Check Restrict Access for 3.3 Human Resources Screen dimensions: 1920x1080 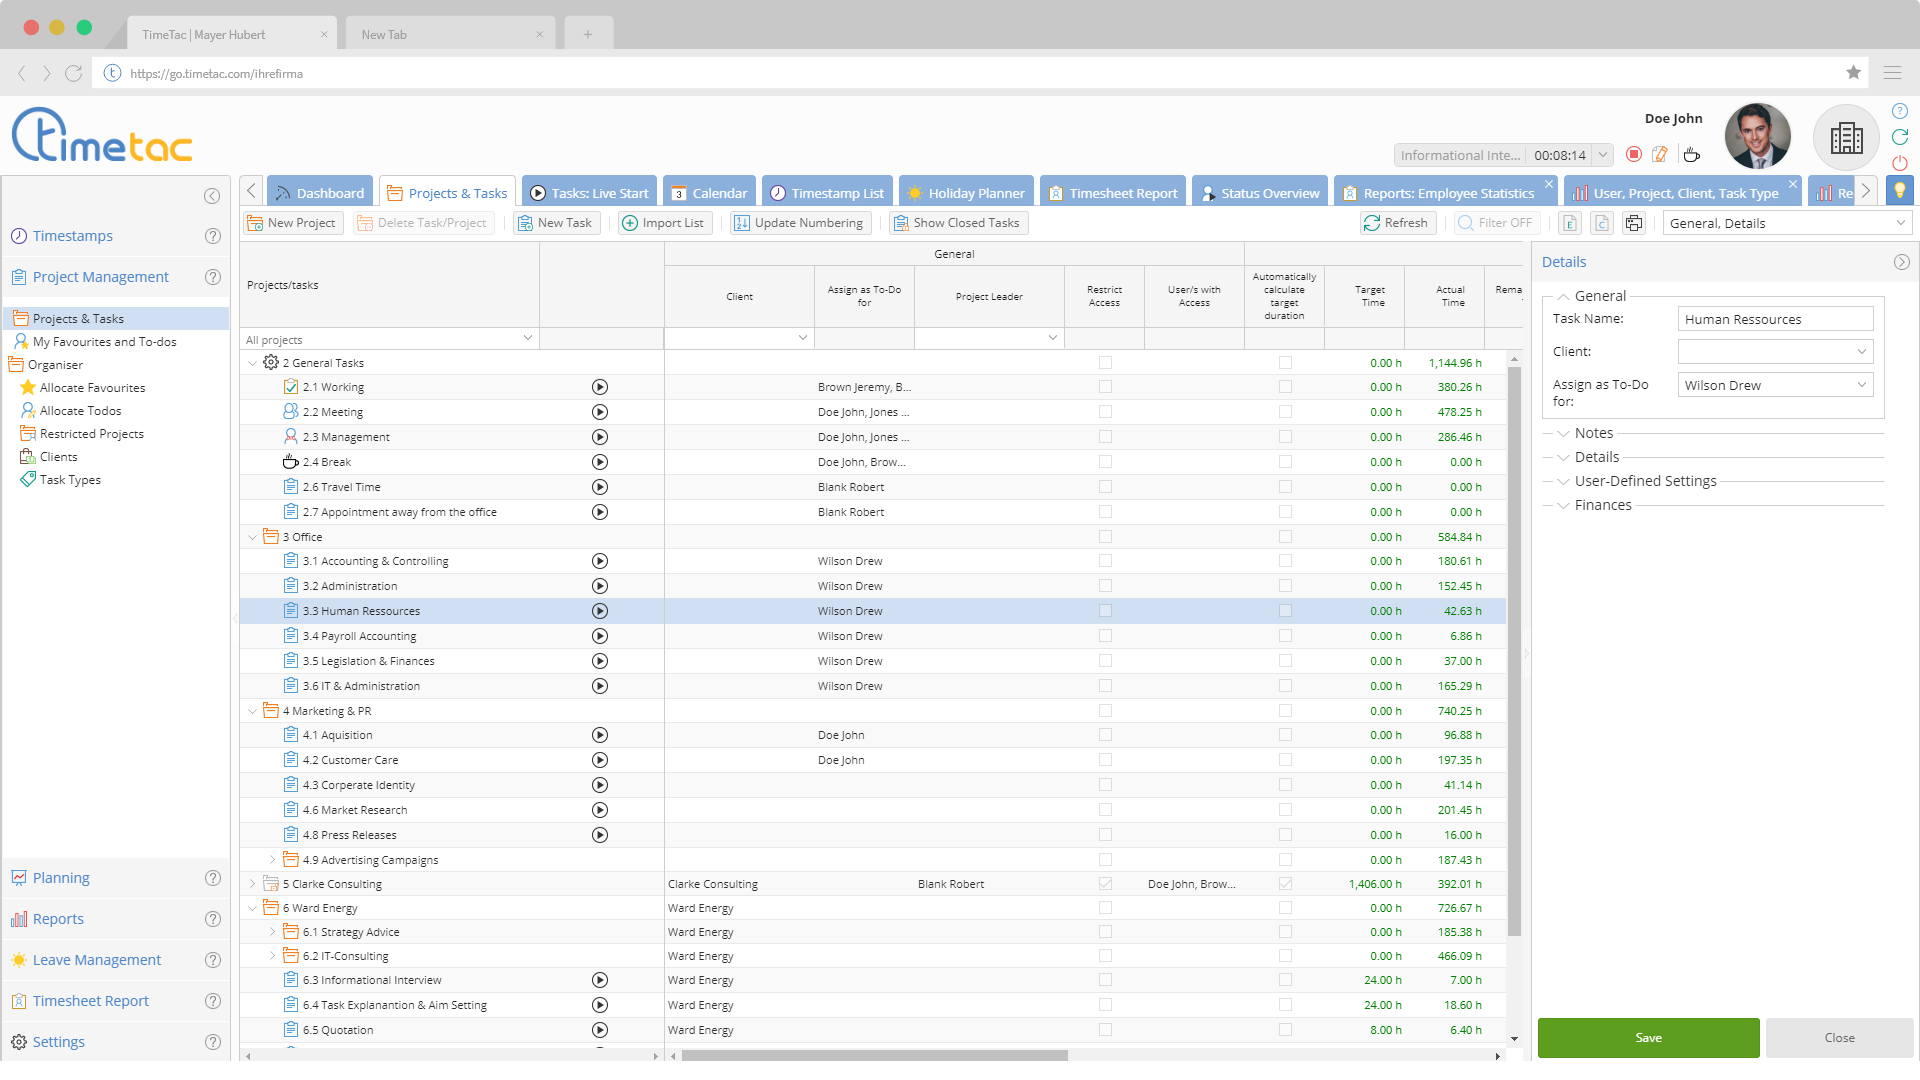pyautogui.click(x=1104, y=611)
